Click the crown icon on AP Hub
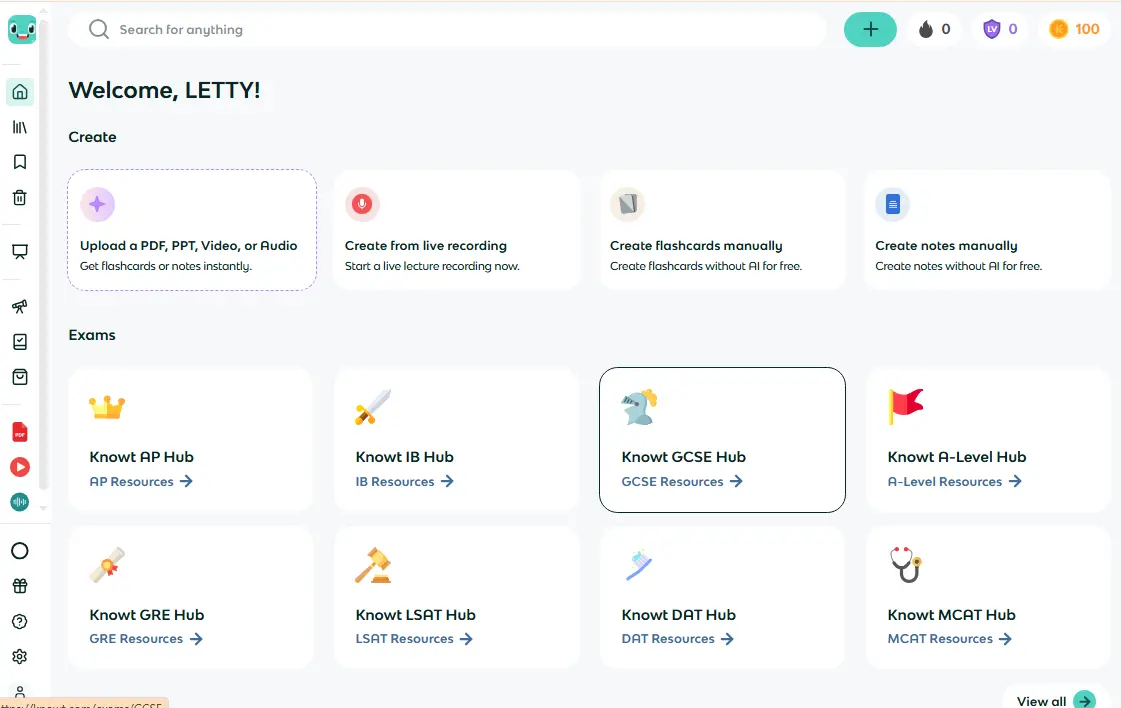The height and width of the screenshot is (708, 1121). coord(107,408)
